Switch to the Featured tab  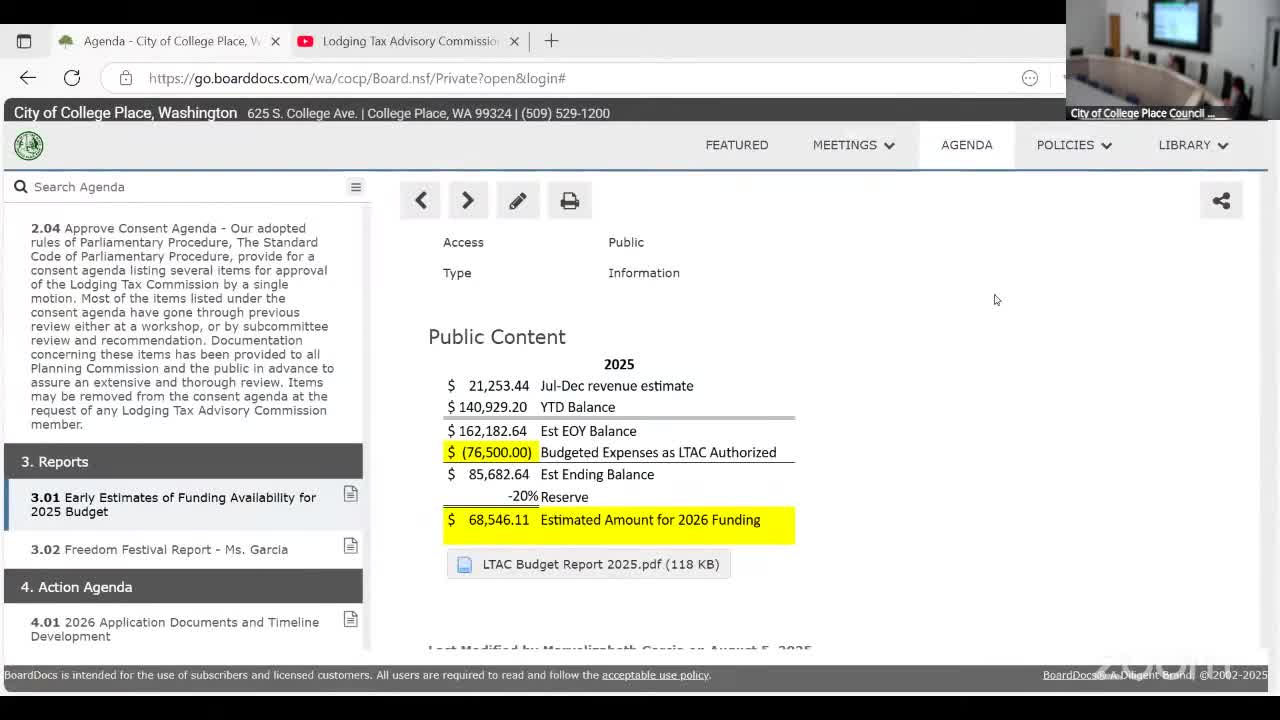coord(737,145)
